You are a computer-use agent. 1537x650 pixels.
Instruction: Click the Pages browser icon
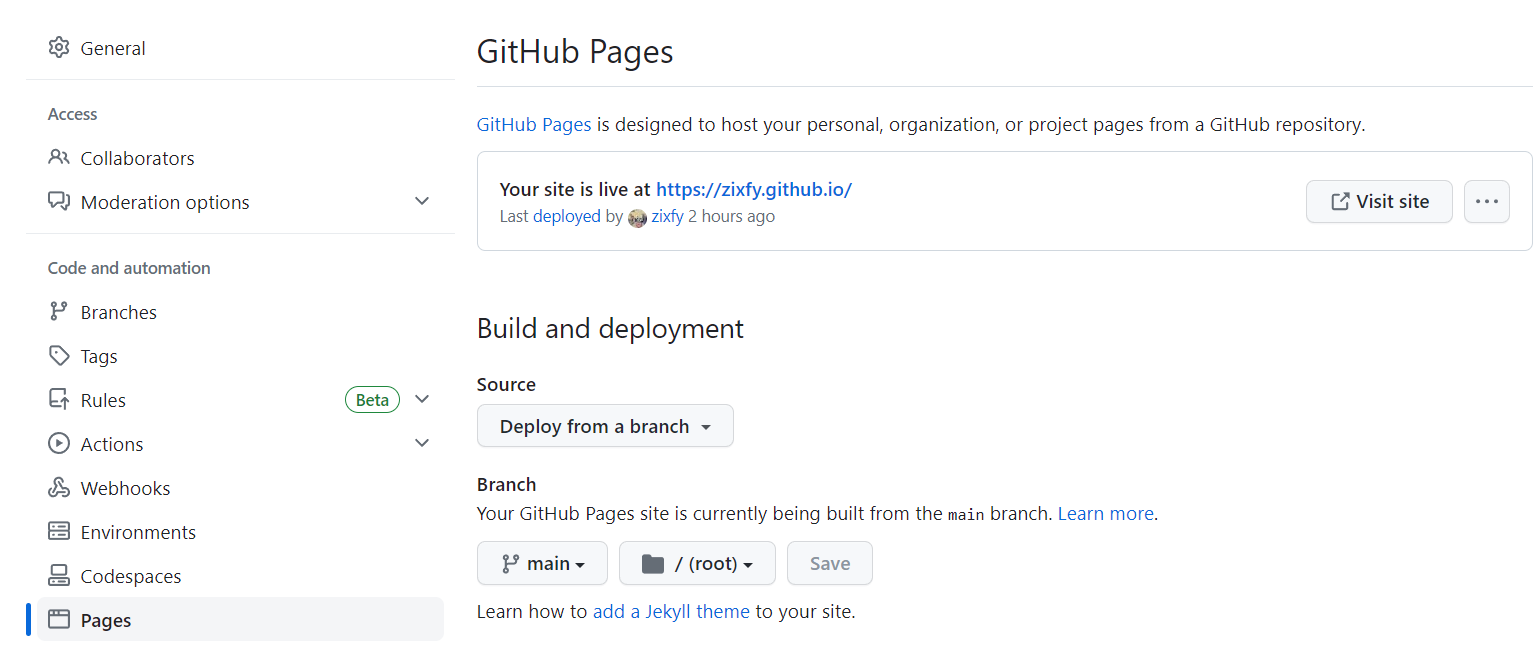click(59, 620)
